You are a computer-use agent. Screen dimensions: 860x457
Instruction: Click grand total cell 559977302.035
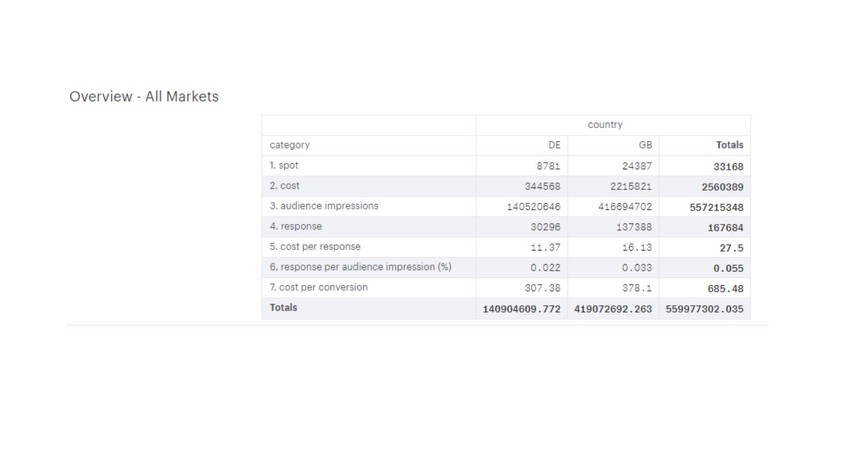coord(705,309)
